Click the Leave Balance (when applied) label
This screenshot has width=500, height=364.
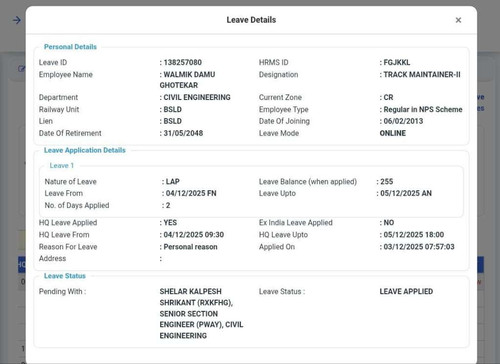[308, 182]
